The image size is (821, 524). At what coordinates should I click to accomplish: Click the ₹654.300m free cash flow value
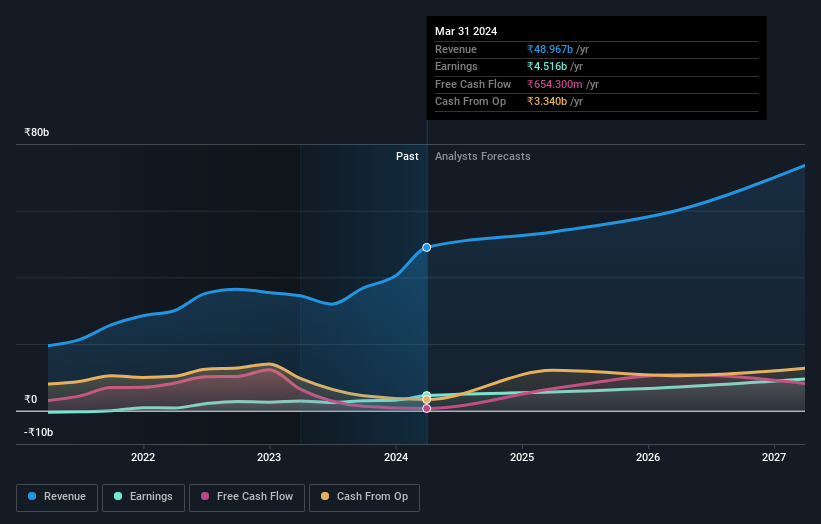click(x=554, y=84)
